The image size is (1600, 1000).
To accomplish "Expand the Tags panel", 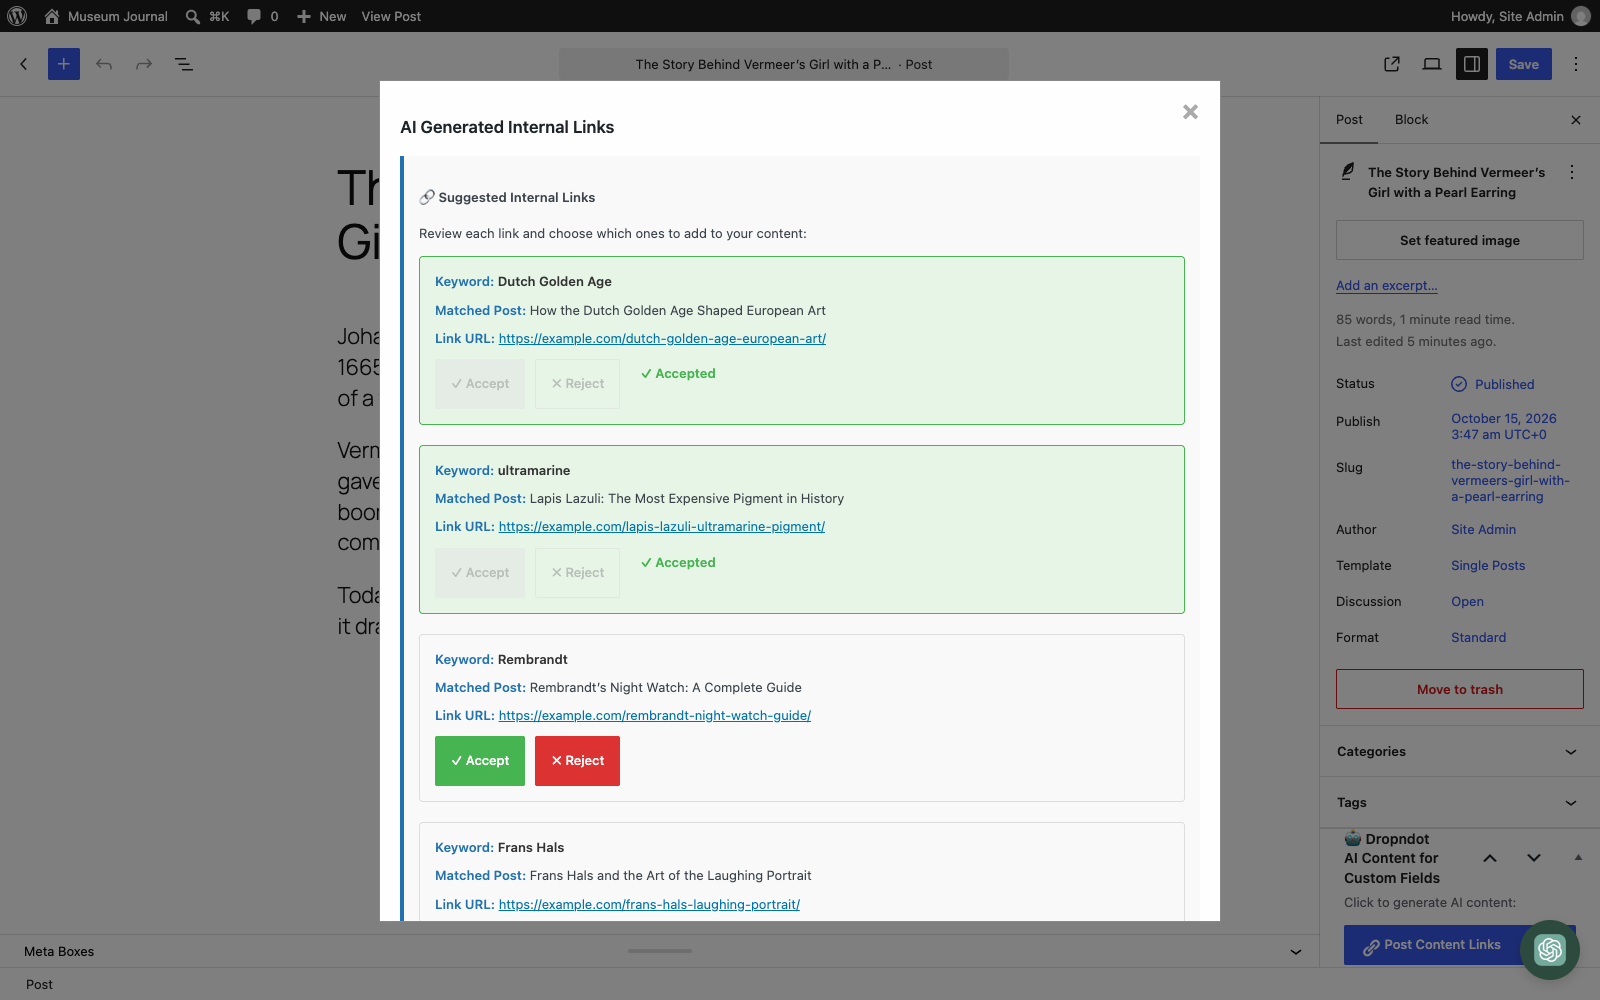I will (x=1460, y=803).
